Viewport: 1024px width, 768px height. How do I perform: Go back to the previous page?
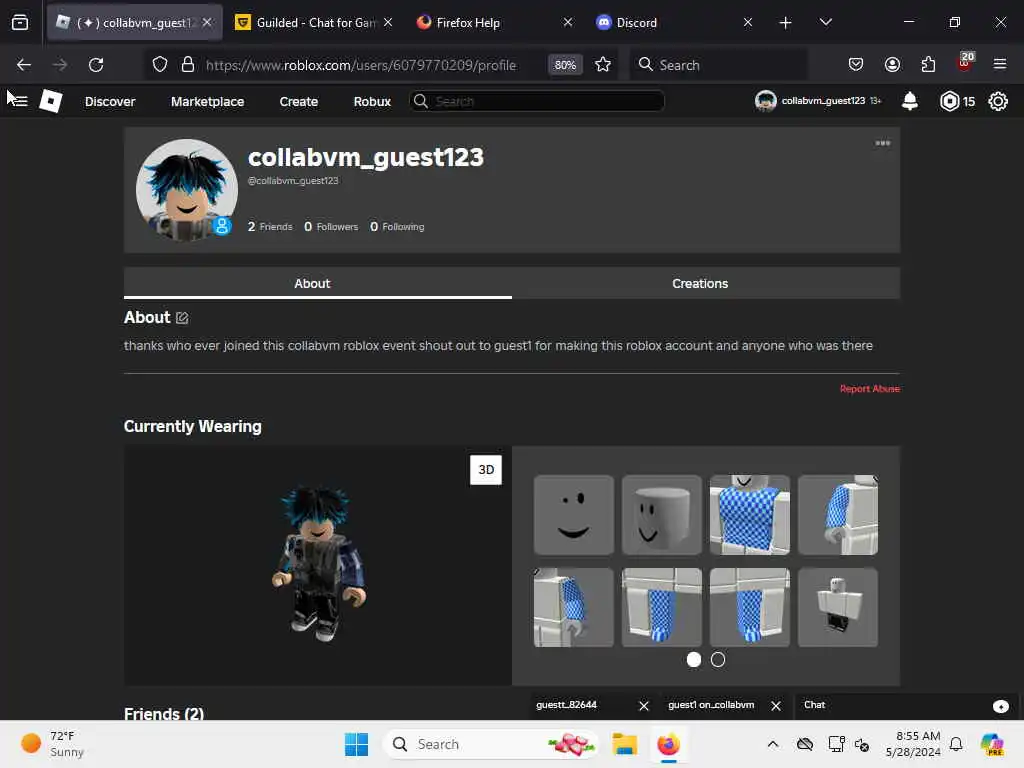(24, 65)
